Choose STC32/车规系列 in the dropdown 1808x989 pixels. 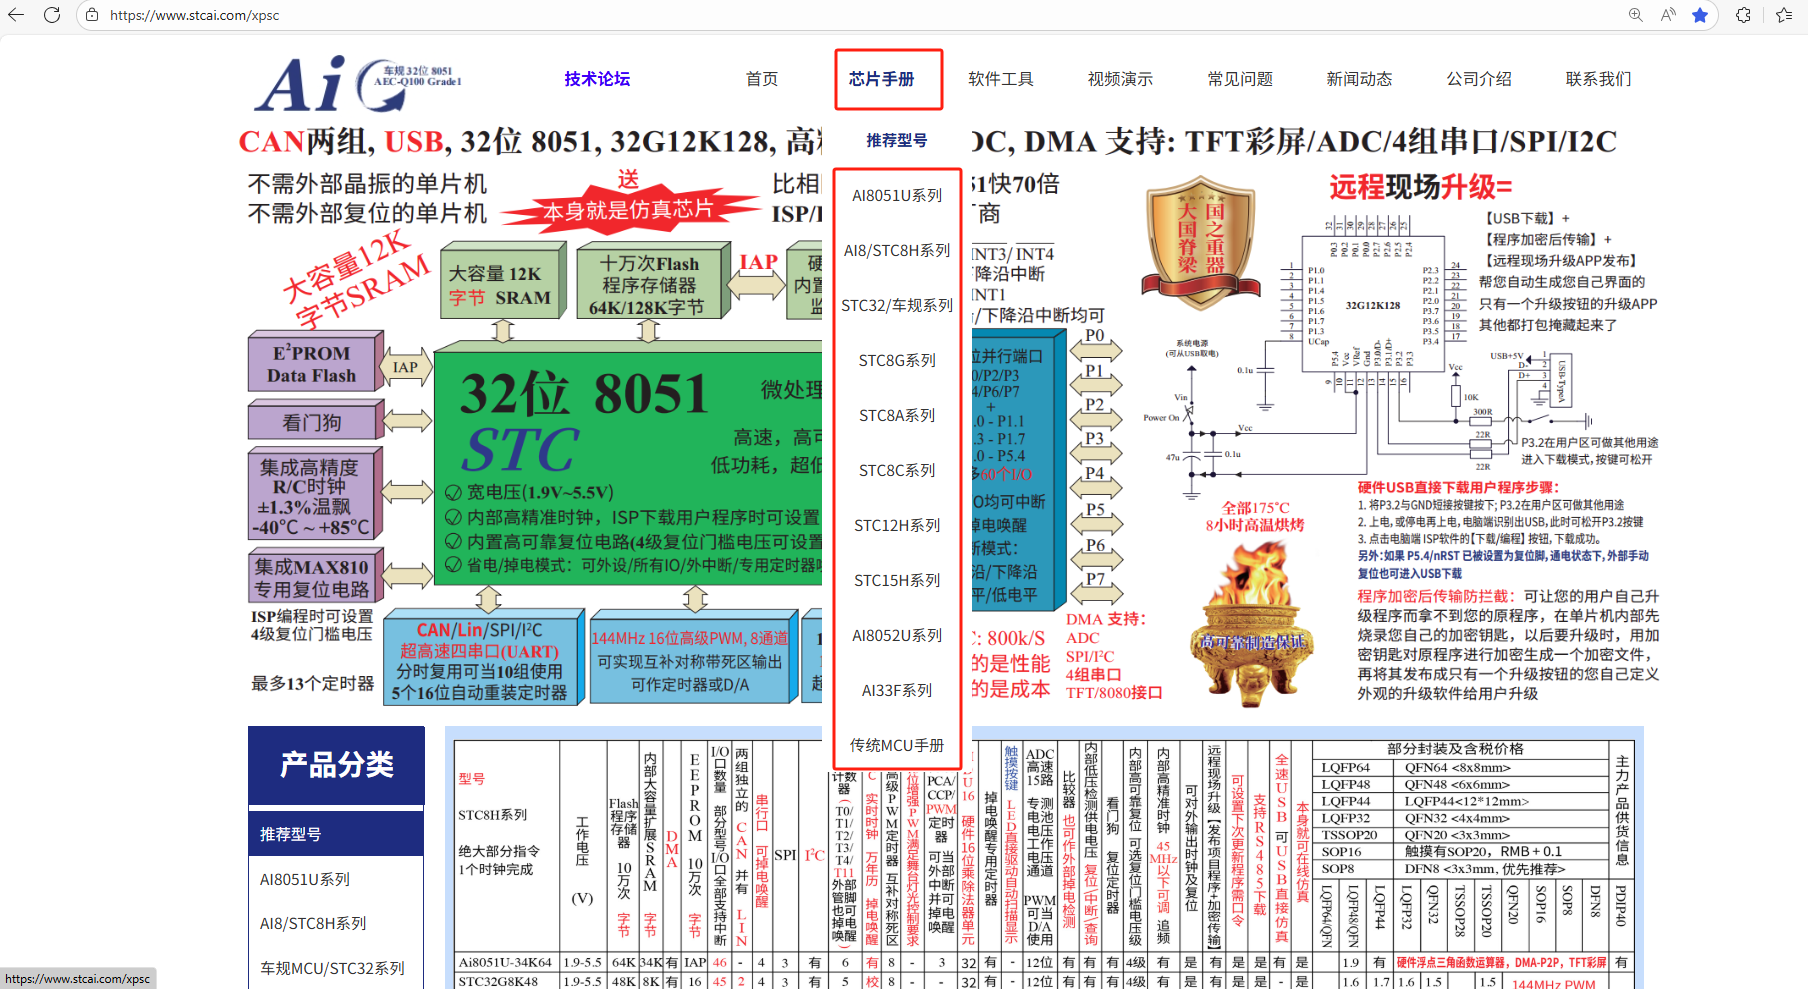tap(897, 306)
